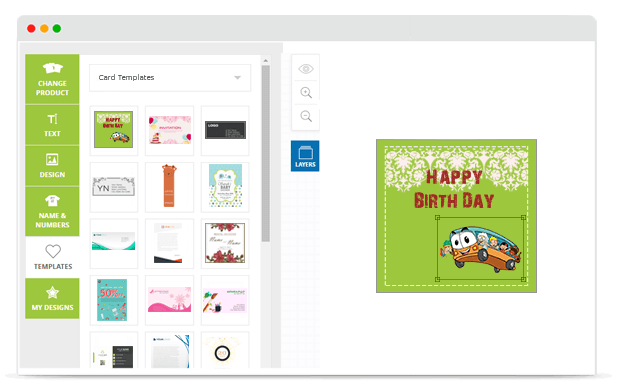Image resolution: width=620 pixels, height=391 pixels.
Task: Select the Text tool tab
Action: (52, 125)
